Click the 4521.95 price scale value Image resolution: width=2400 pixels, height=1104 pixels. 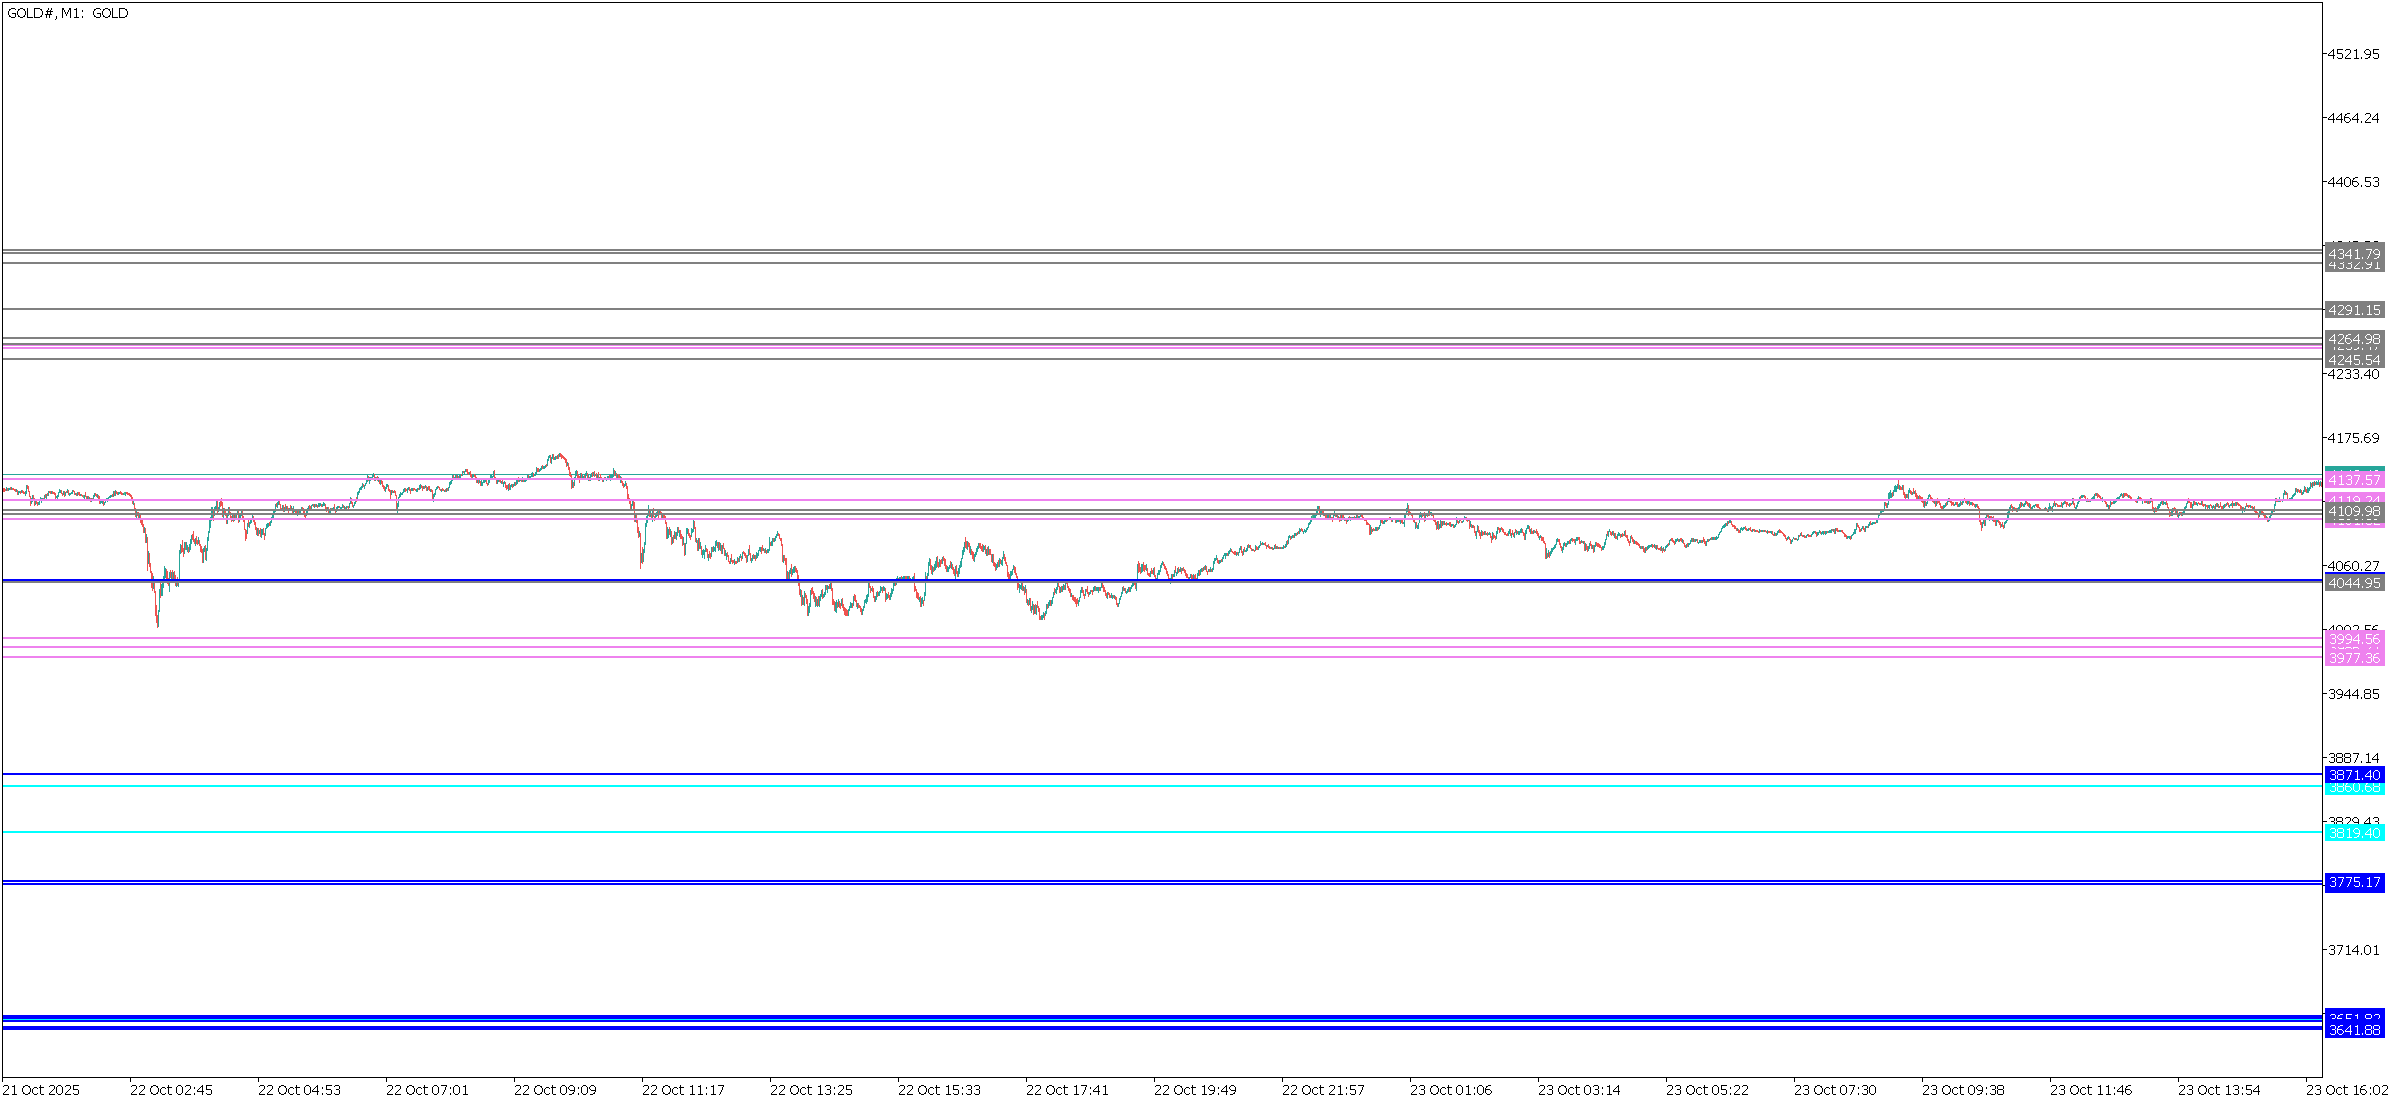click(x=2355, y=54)
